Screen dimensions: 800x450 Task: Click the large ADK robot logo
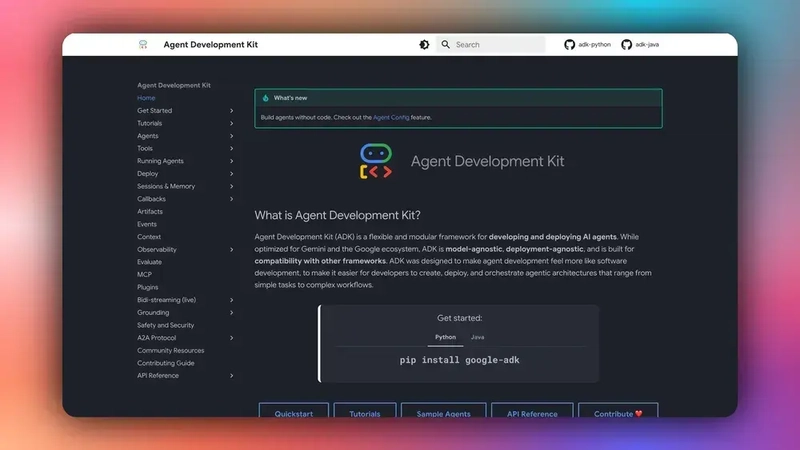point(376,161)
